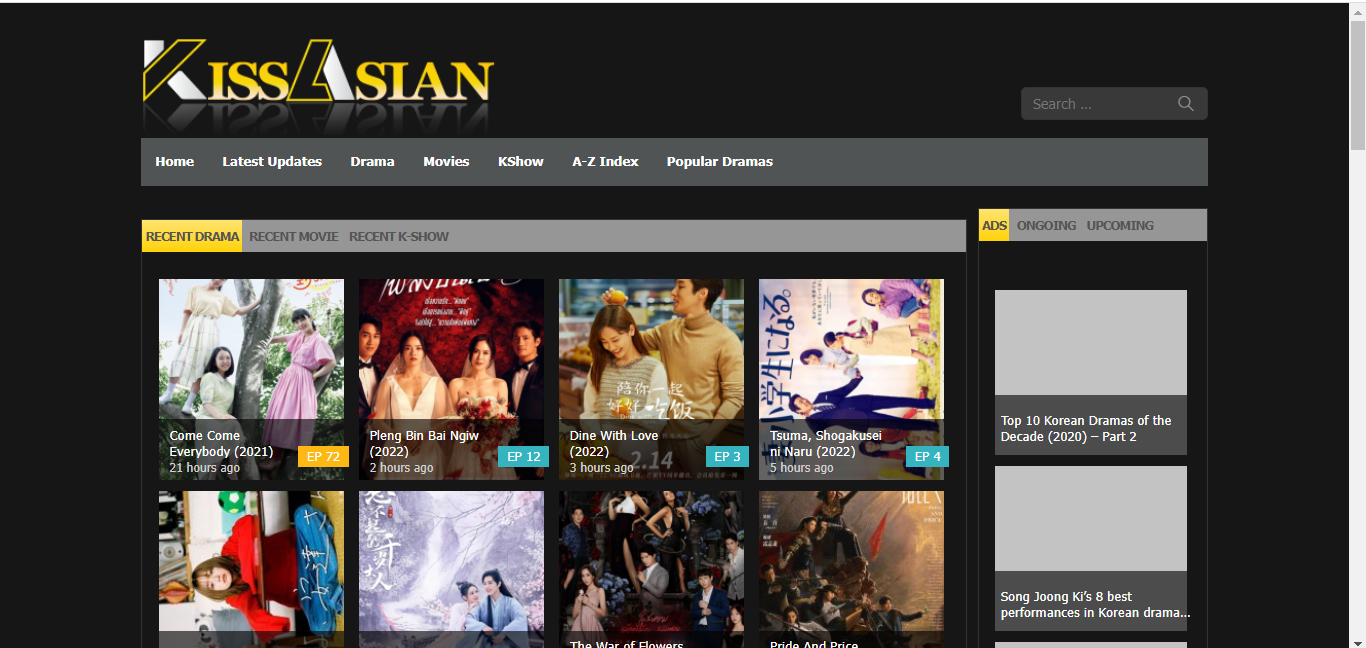Screen dimensions: 1366x648
Task: Click '21 hours ago' timestamp
Action: click(204, 468)
